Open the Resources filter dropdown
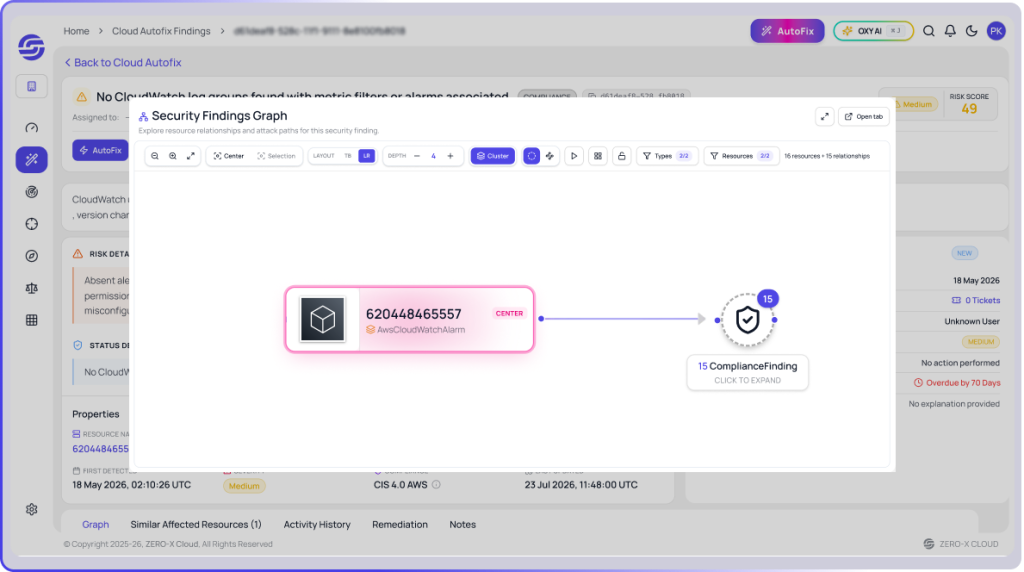 [x=741, y=156]
